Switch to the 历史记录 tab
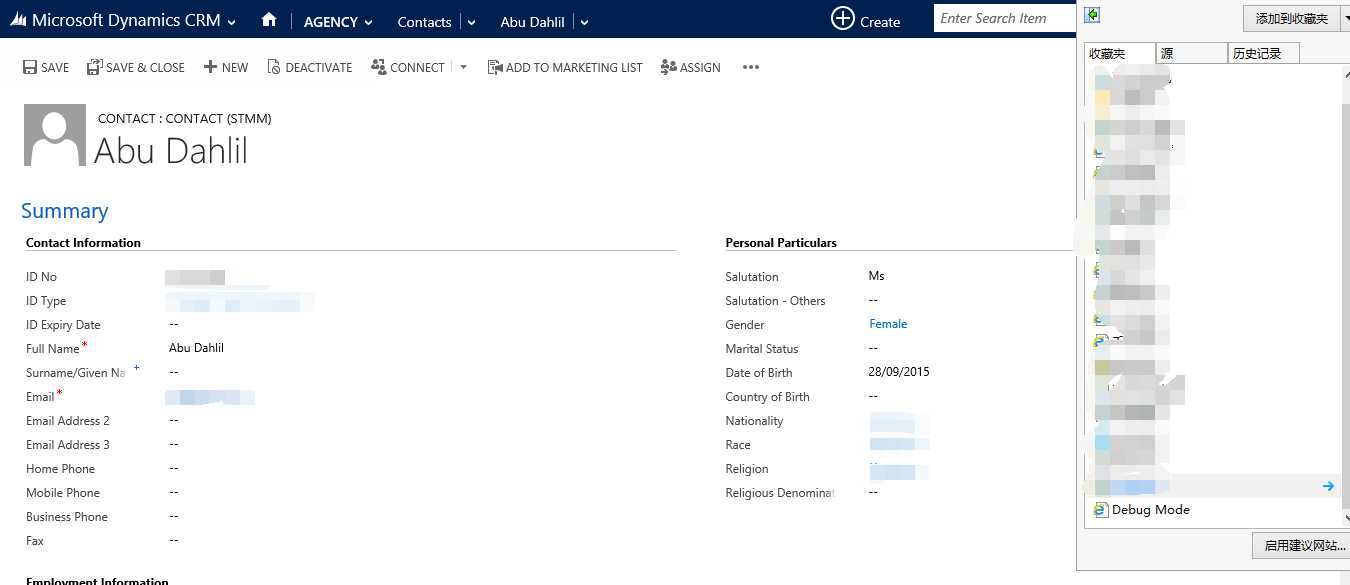The height and width of the screenshot is (585, 1350). [1264, 53]
